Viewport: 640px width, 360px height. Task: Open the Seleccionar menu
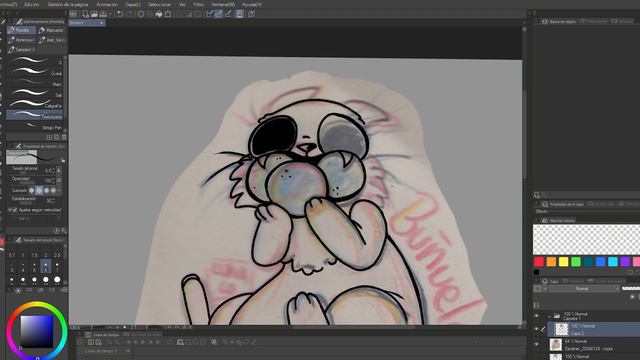[x=160, y=4]
